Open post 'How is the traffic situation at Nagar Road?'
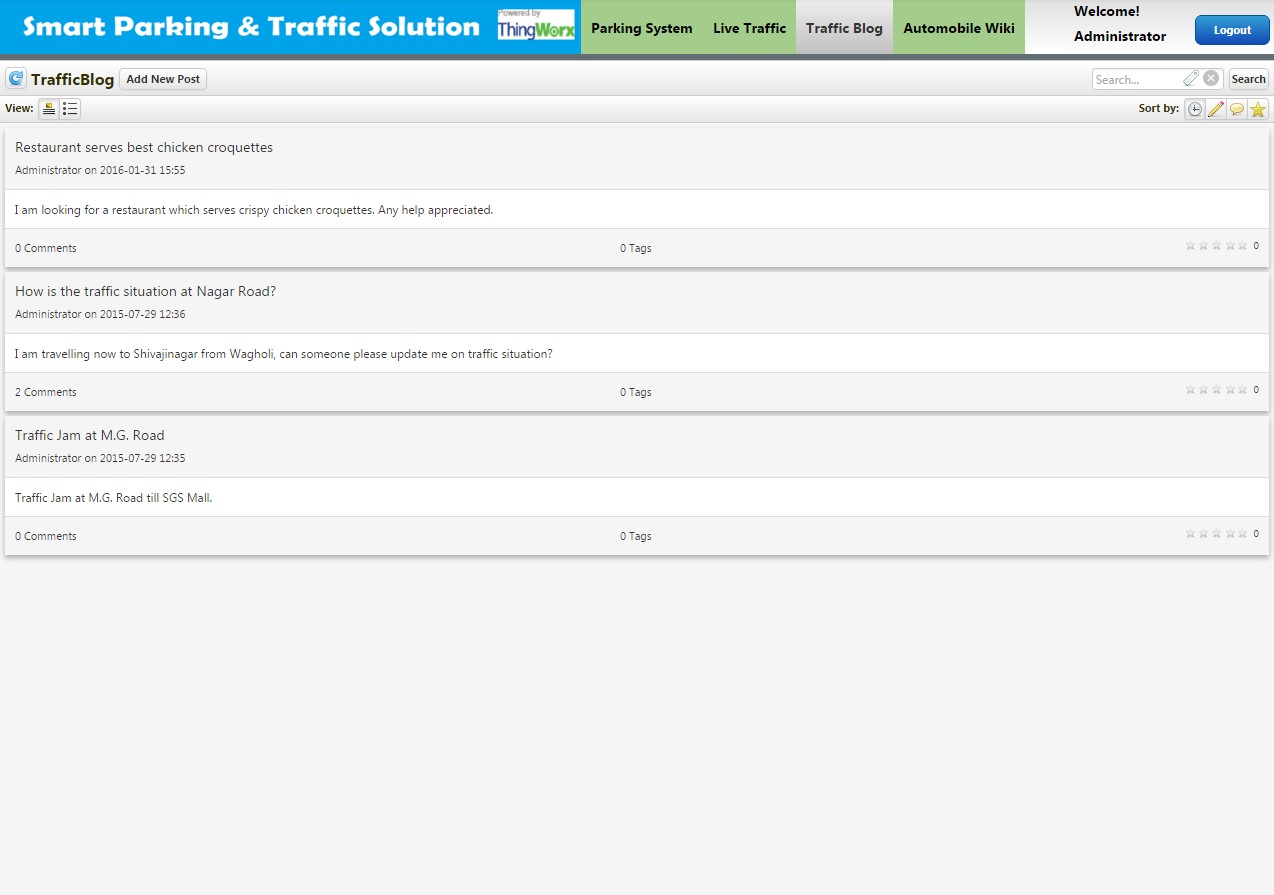This screenshot has width=1274, height=895. [145, 291]
